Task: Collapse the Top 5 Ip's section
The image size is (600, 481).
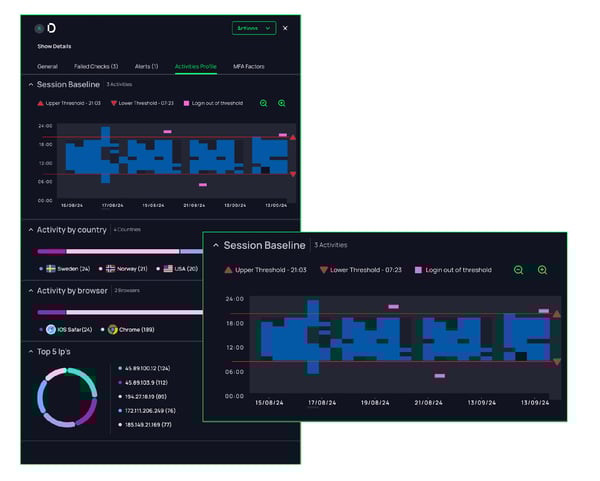Action: [x=31, y=351]
